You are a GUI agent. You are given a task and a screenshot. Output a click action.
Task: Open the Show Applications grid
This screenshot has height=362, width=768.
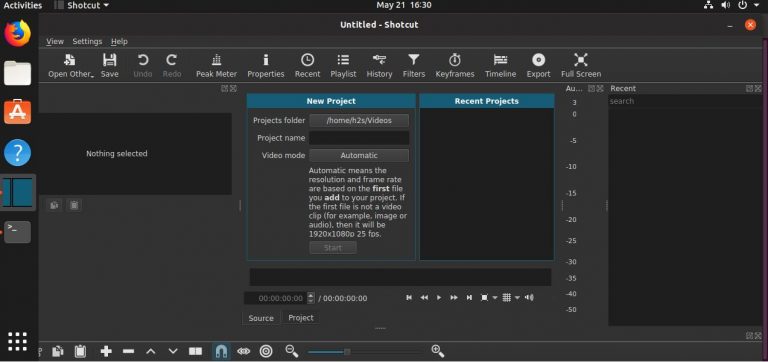click(x=18, y=341)
